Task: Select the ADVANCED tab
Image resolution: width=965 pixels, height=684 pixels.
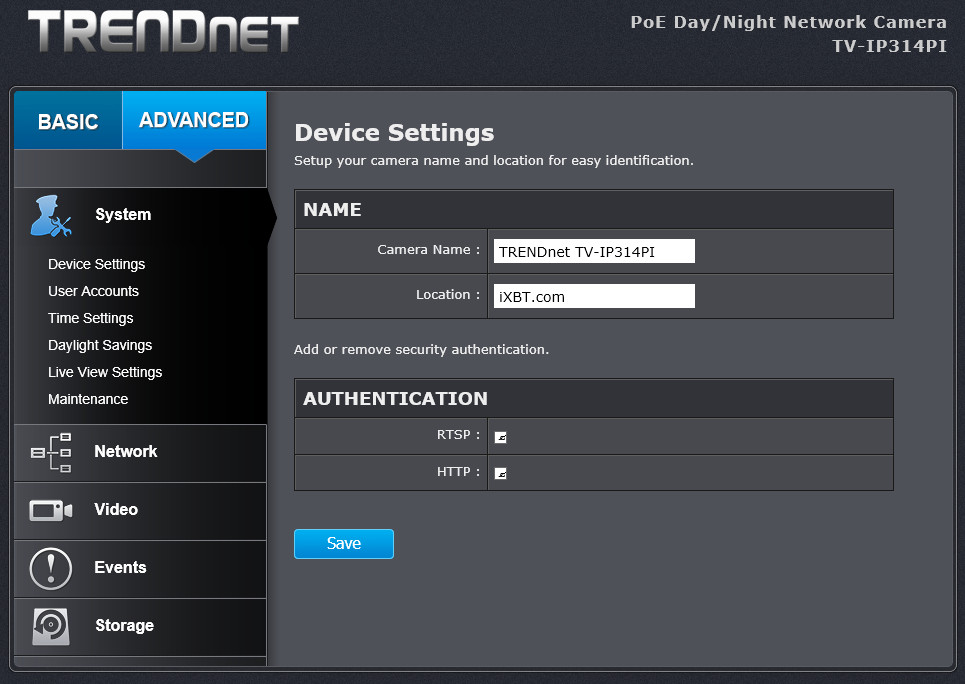Action: pyautogui.click(x=194, y=120)
